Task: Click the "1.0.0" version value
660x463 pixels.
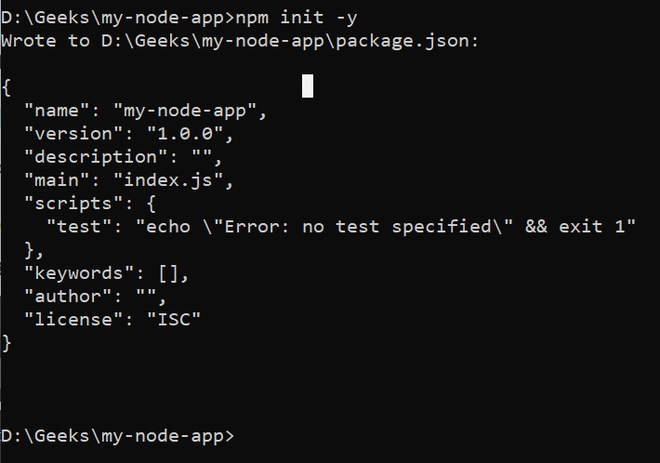Action: 190,134
